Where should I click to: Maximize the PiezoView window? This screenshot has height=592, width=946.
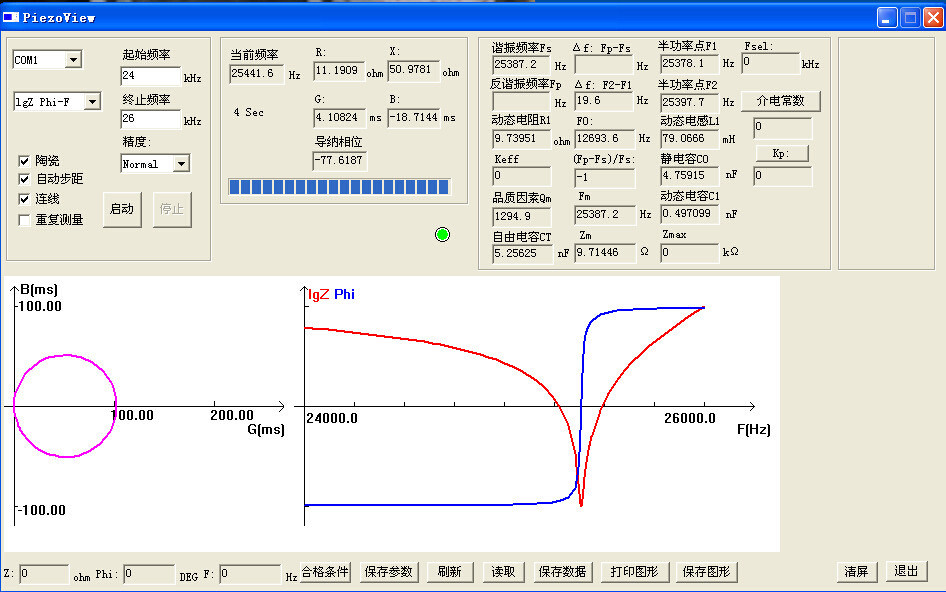tap(910, 16)
